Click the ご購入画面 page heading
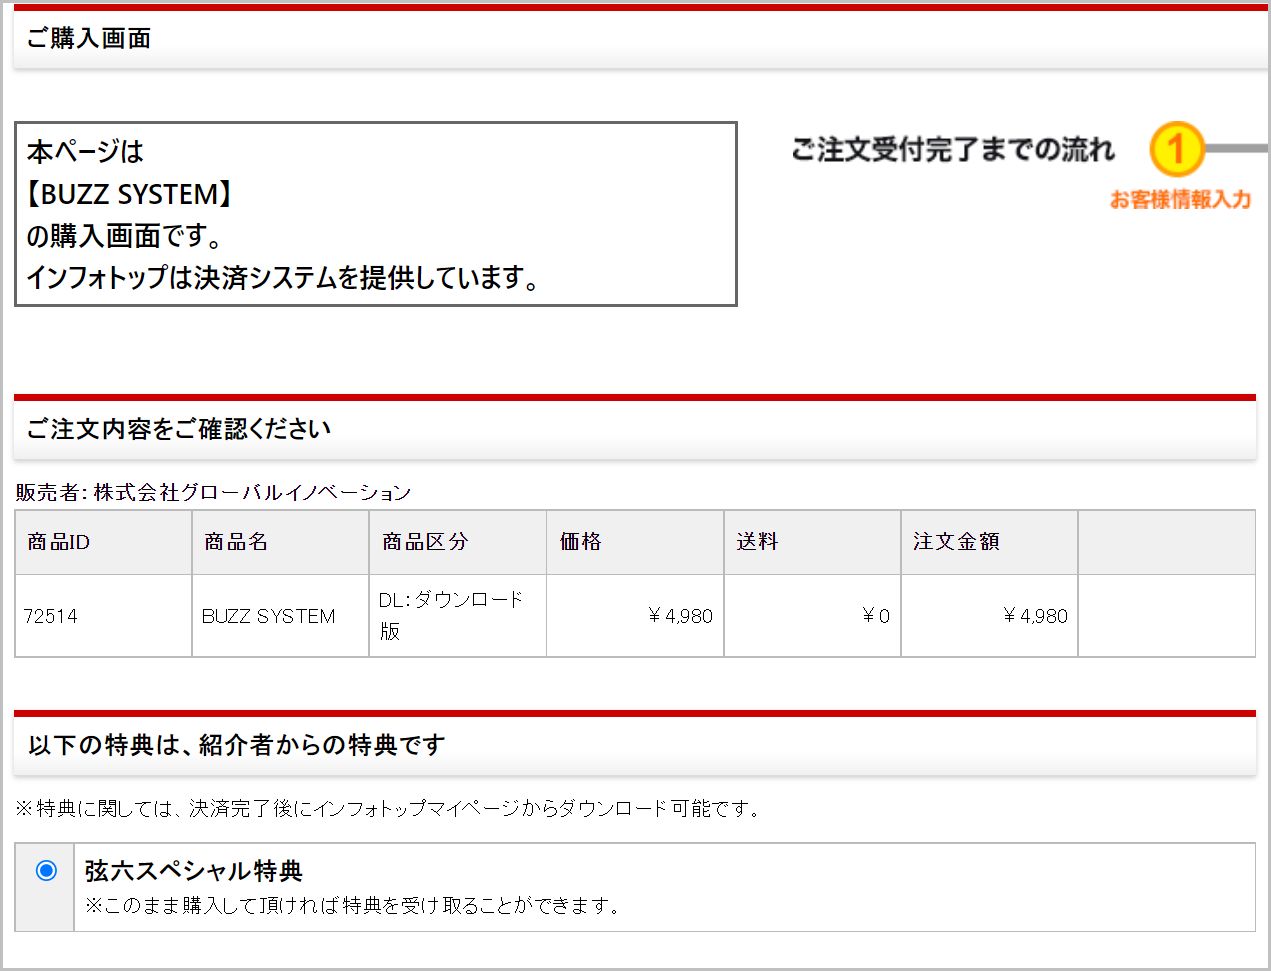The image size is (1271, 971). click(88, 38)
